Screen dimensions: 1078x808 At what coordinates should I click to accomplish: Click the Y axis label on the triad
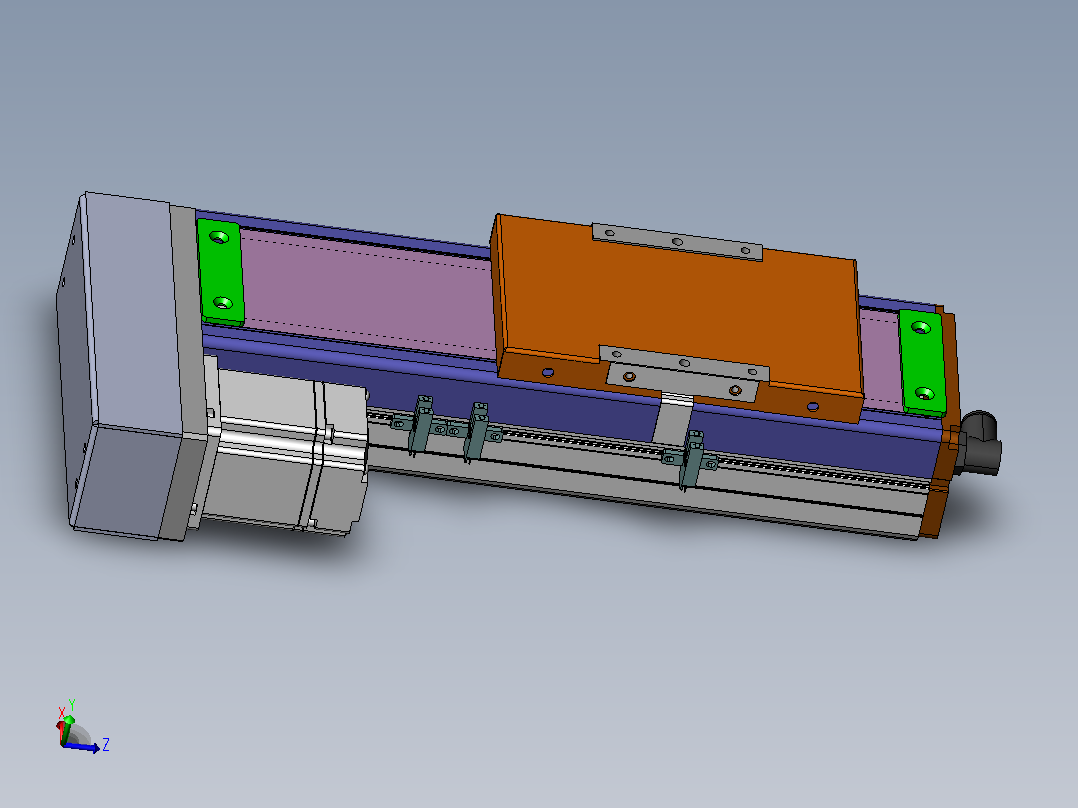72,705
